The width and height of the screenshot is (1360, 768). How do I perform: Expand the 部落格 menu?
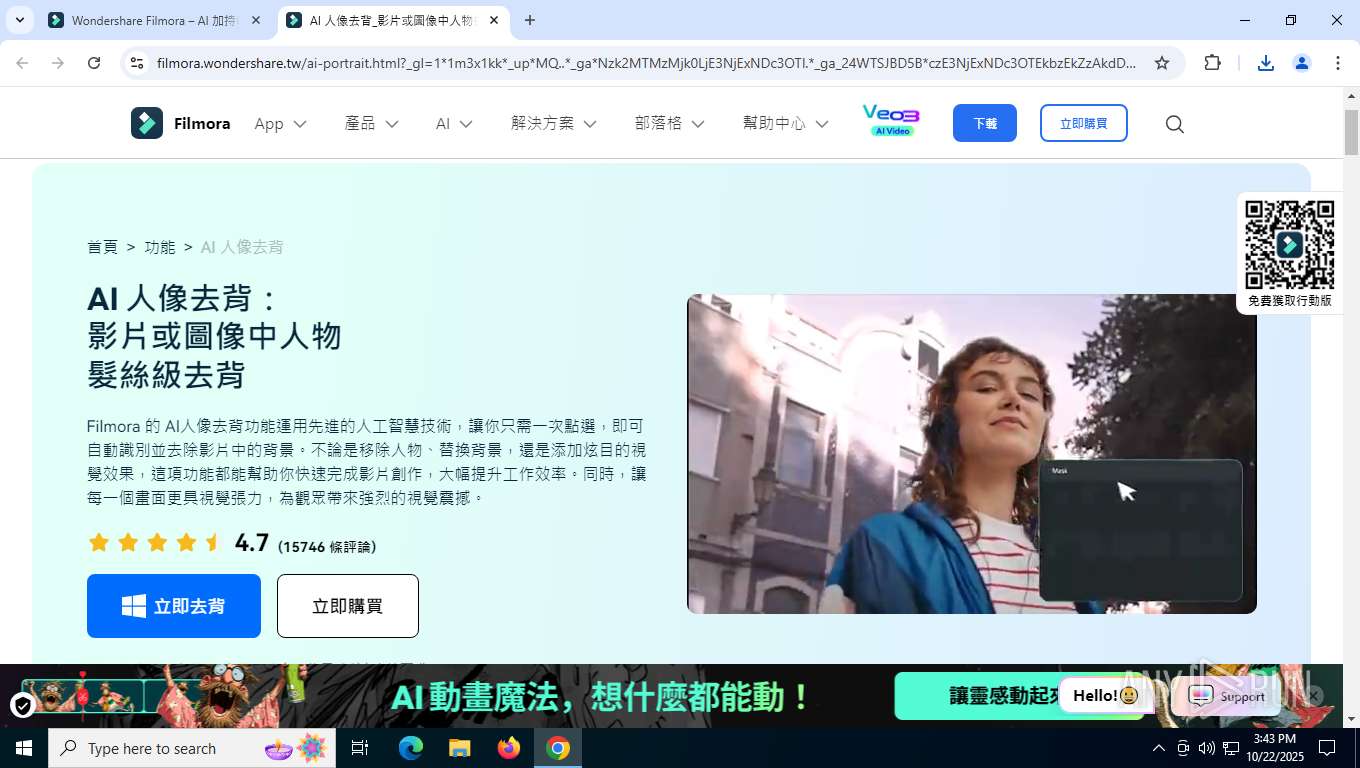click(x=669, y=124)
